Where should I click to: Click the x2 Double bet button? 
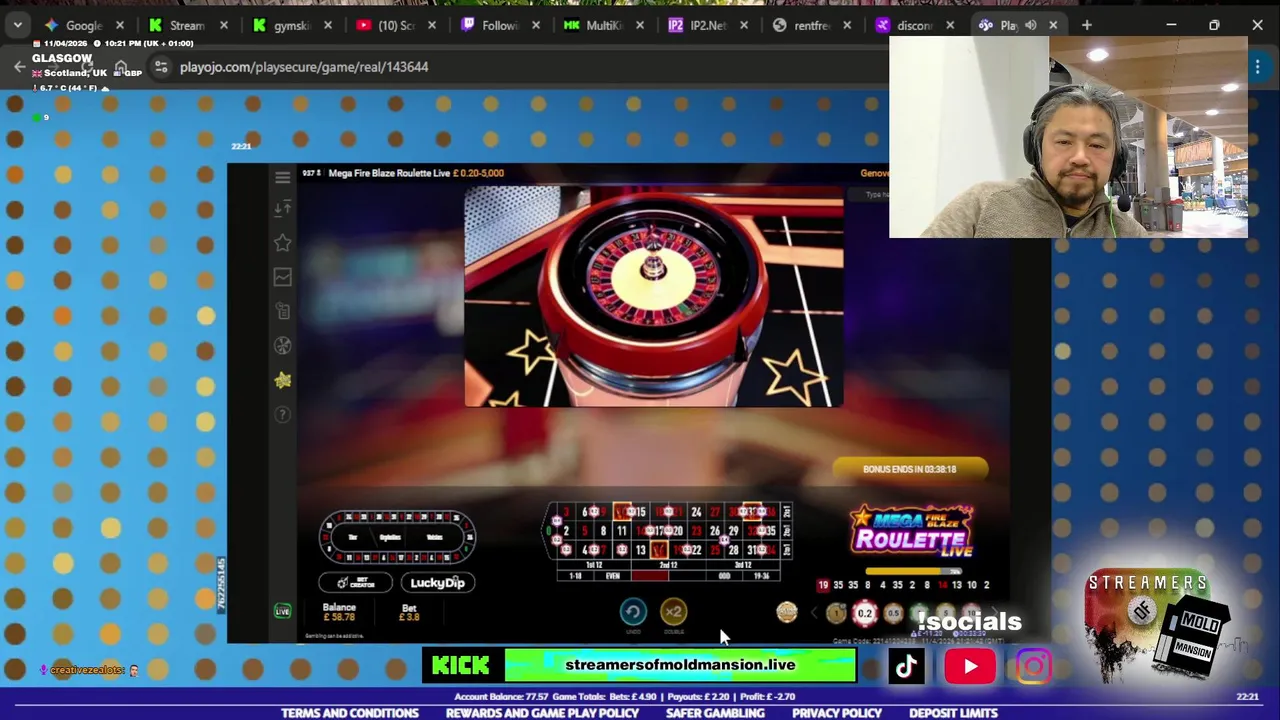673,612
